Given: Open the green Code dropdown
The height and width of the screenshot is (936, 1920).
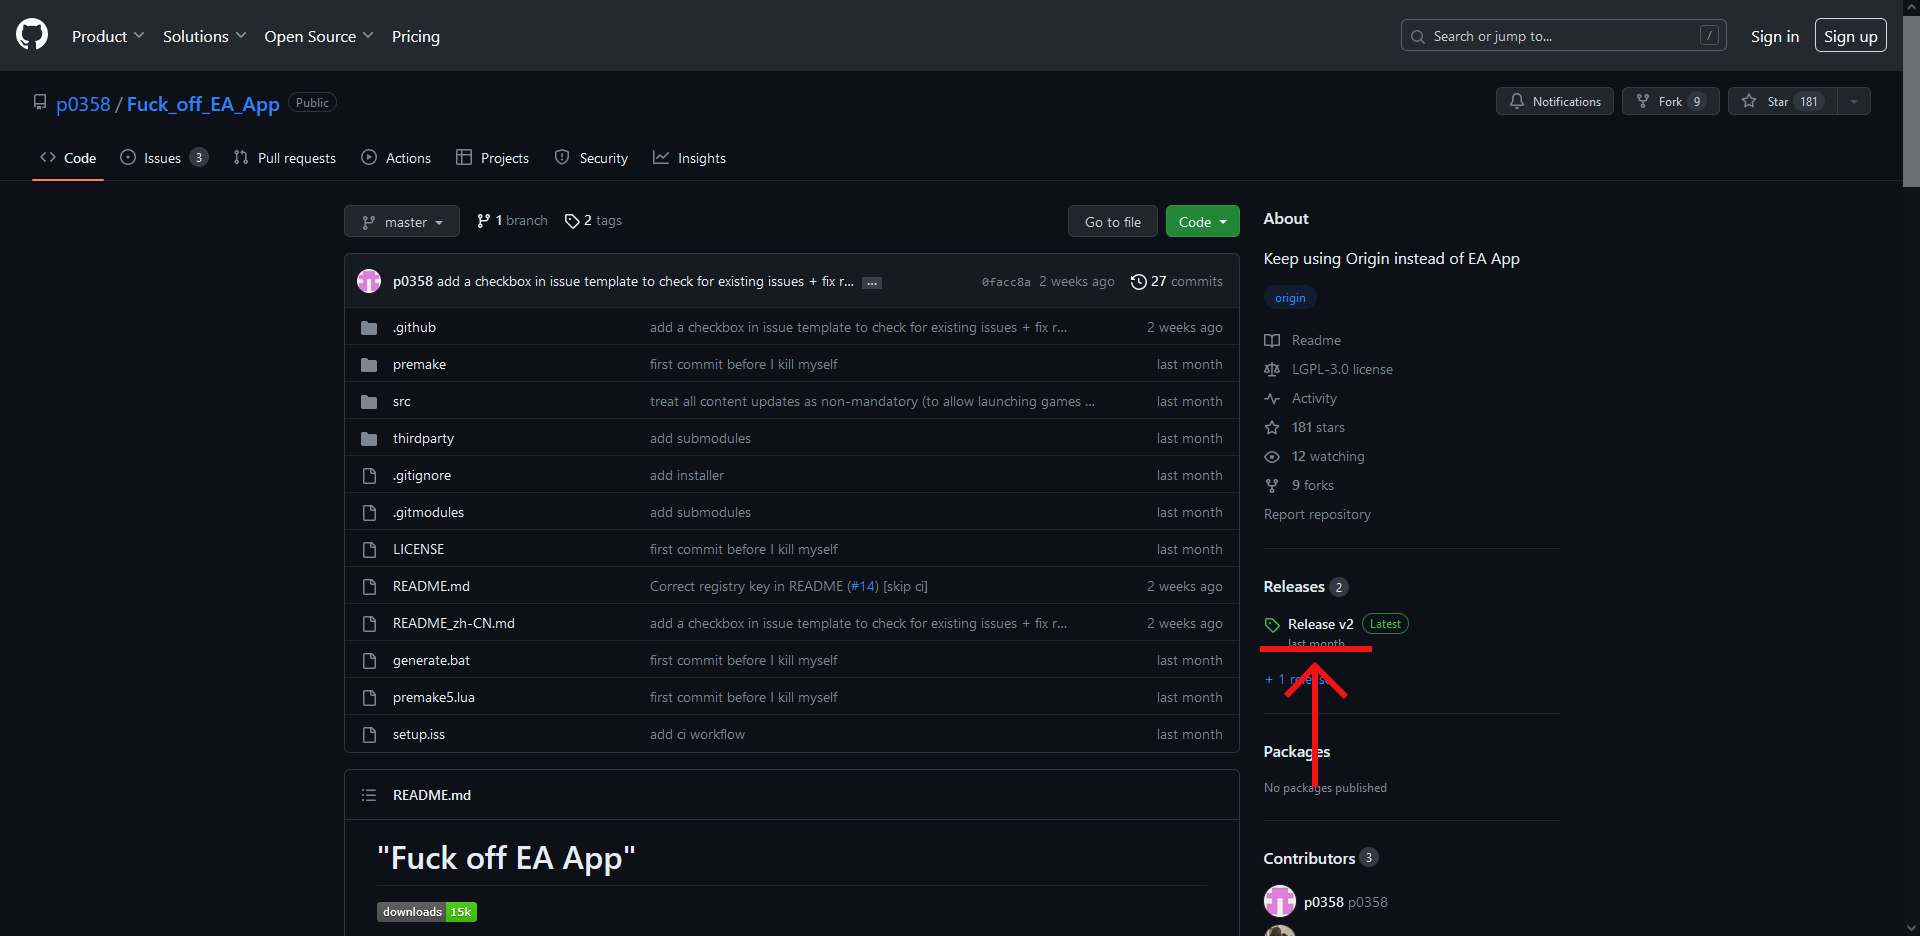Looking at the screenshot, I should click(x=1203, y=221).
